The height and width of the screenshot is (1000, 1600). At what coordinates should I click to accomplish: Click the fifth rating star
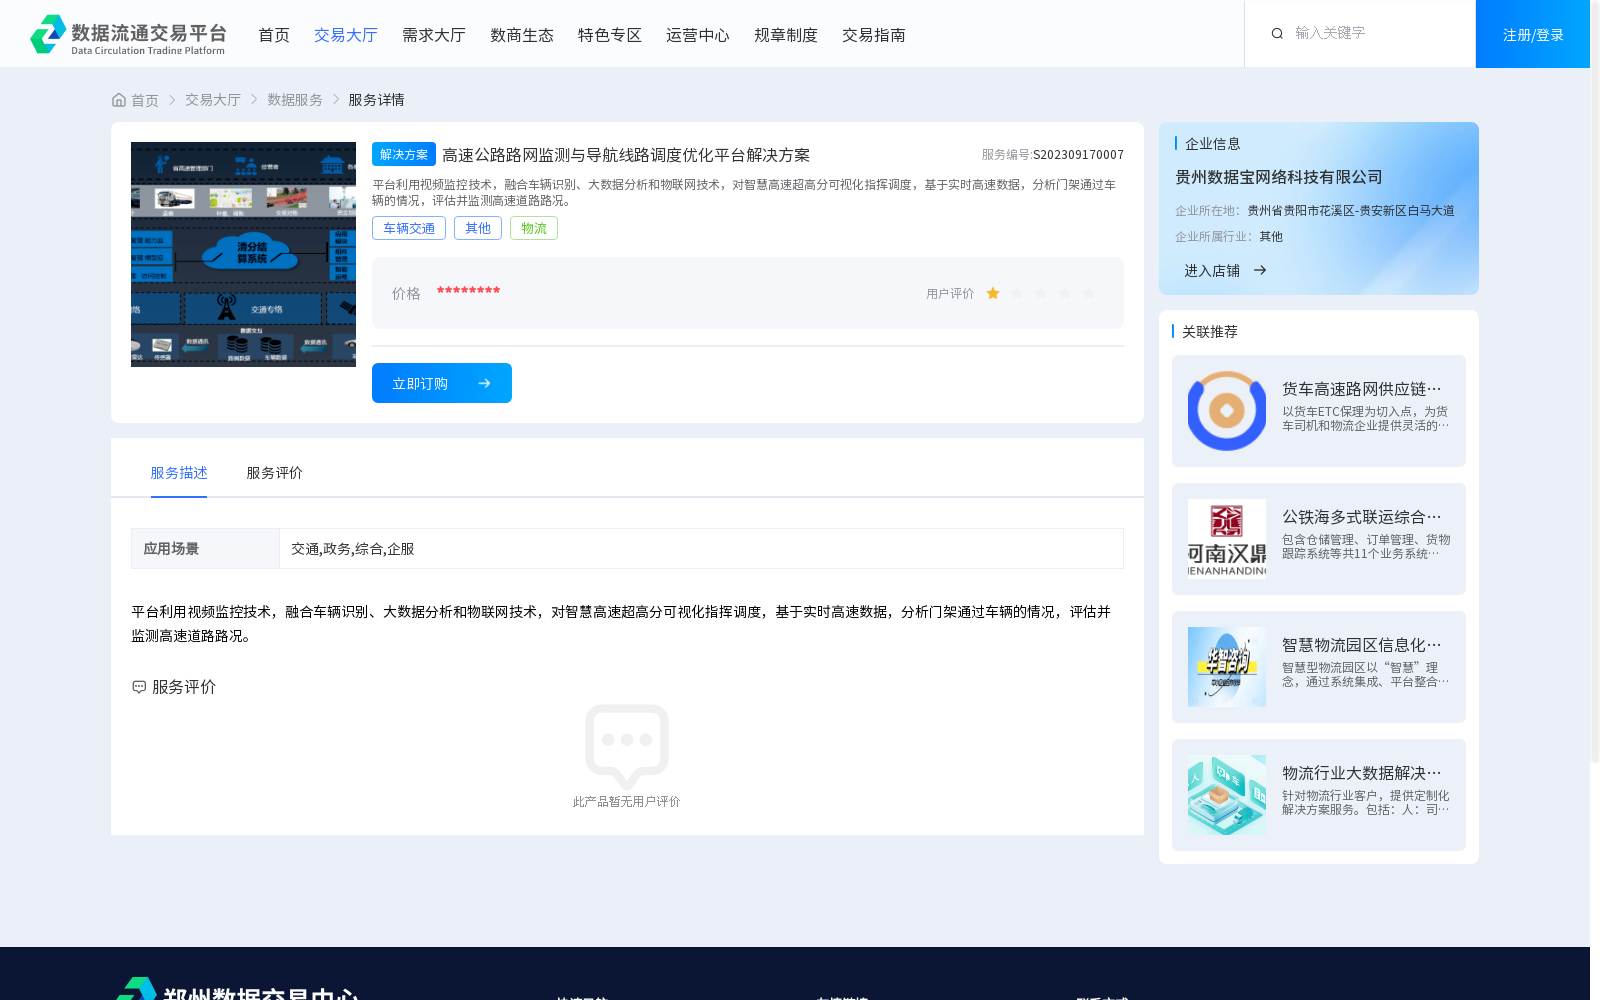[1089, 293]
